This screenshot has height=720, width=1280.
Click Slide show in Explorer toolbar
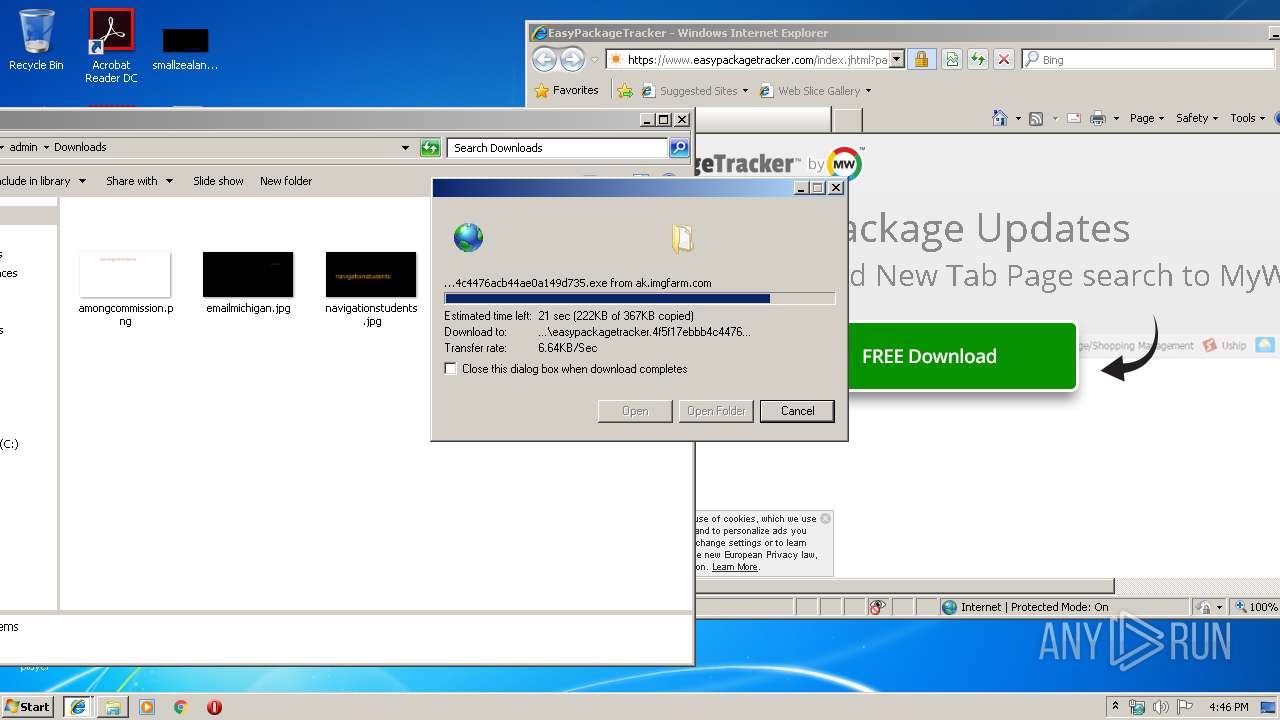tap(218, 181)
